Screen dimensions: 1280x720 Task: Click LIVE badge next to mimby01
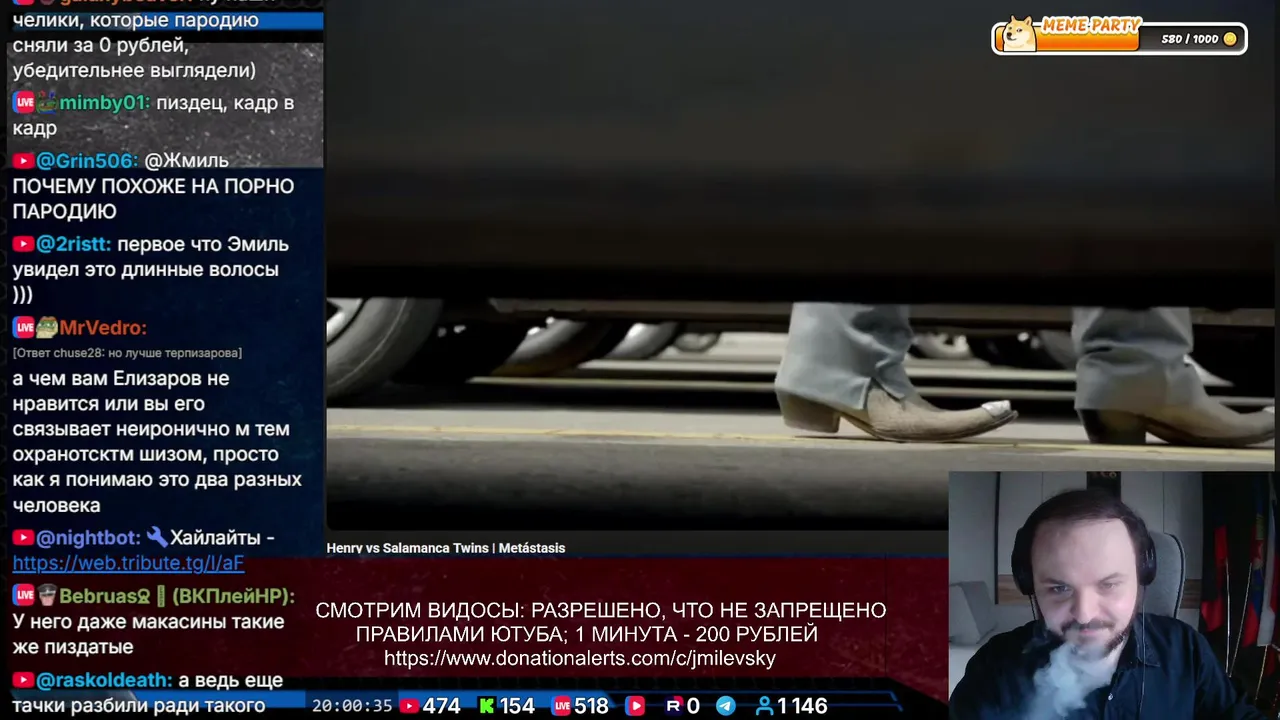(23, 102)
